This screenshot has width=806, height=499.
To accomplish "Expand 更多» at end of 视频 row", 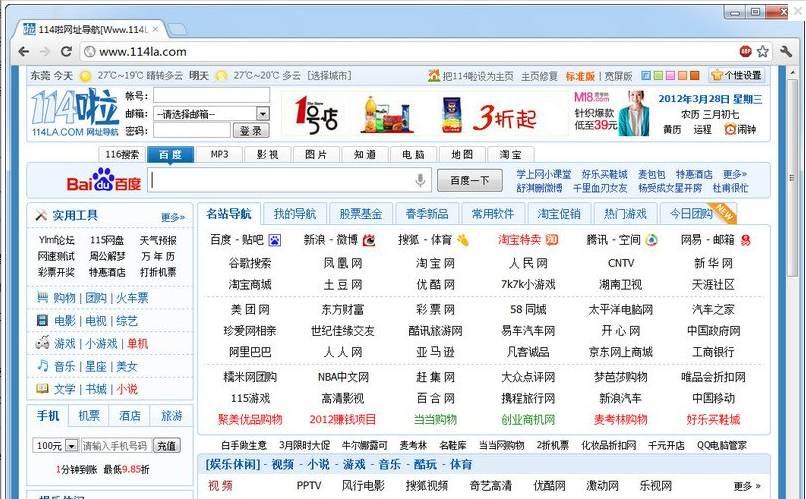I will pyautogui.click(x=747, y=486).
